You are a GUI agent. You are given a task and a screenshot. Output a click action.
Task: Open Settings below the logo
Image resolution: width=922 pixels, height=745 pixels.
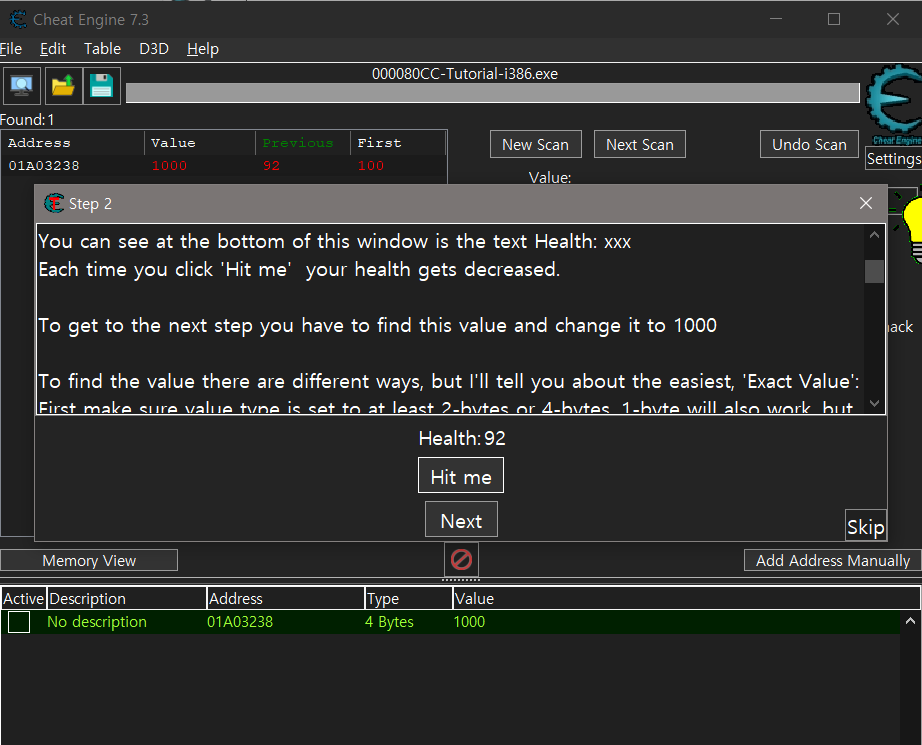tap(894, 159)
